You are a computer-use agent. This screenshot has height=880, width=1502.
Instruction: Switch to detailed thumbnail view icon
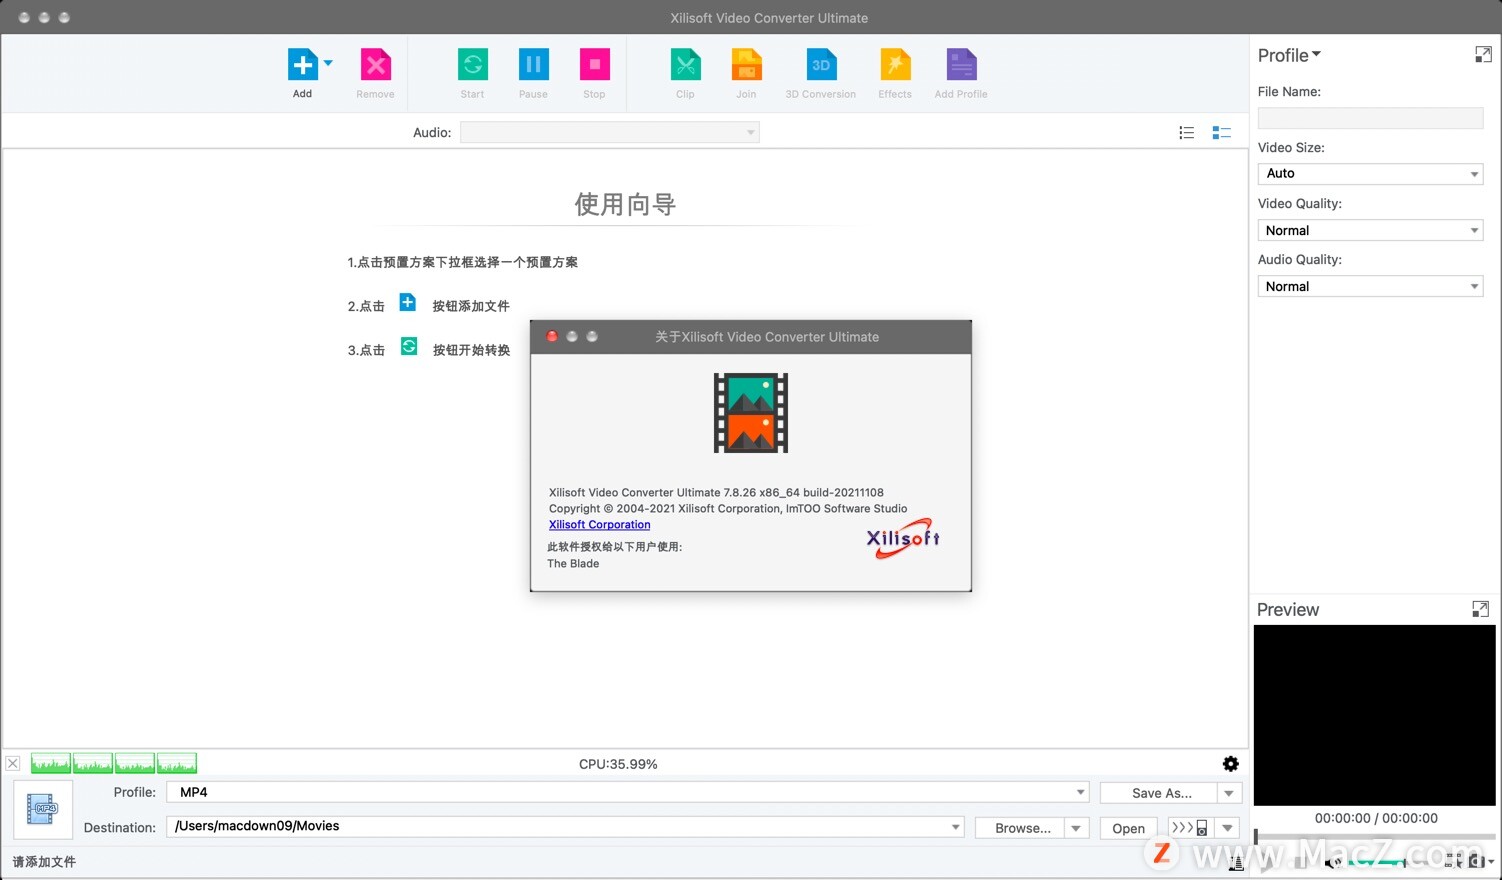[x=1221, y=132]
